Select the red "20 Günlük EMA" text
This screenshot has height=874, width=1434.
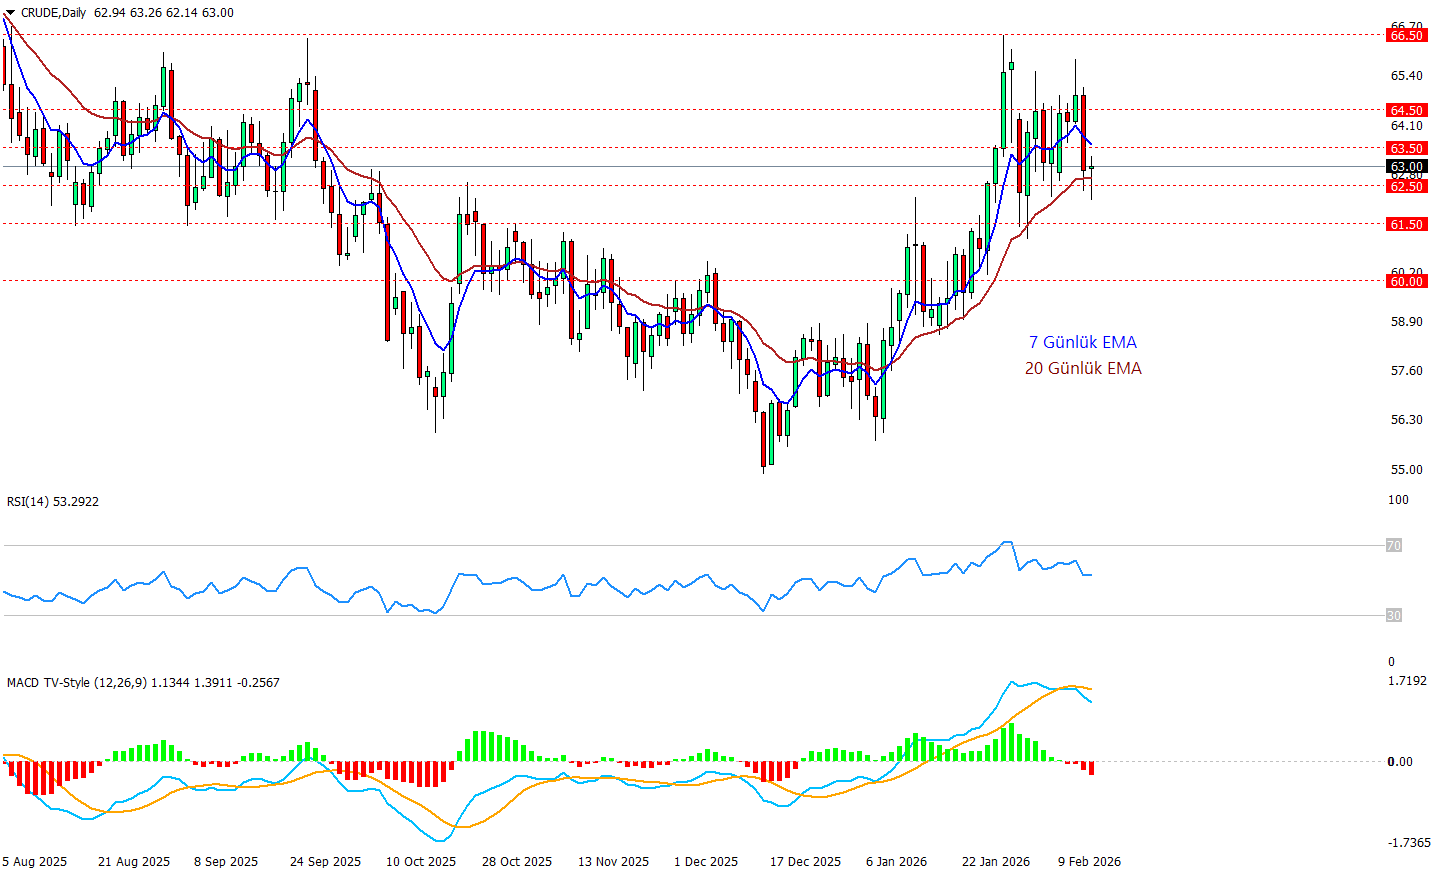(1083, 368)
